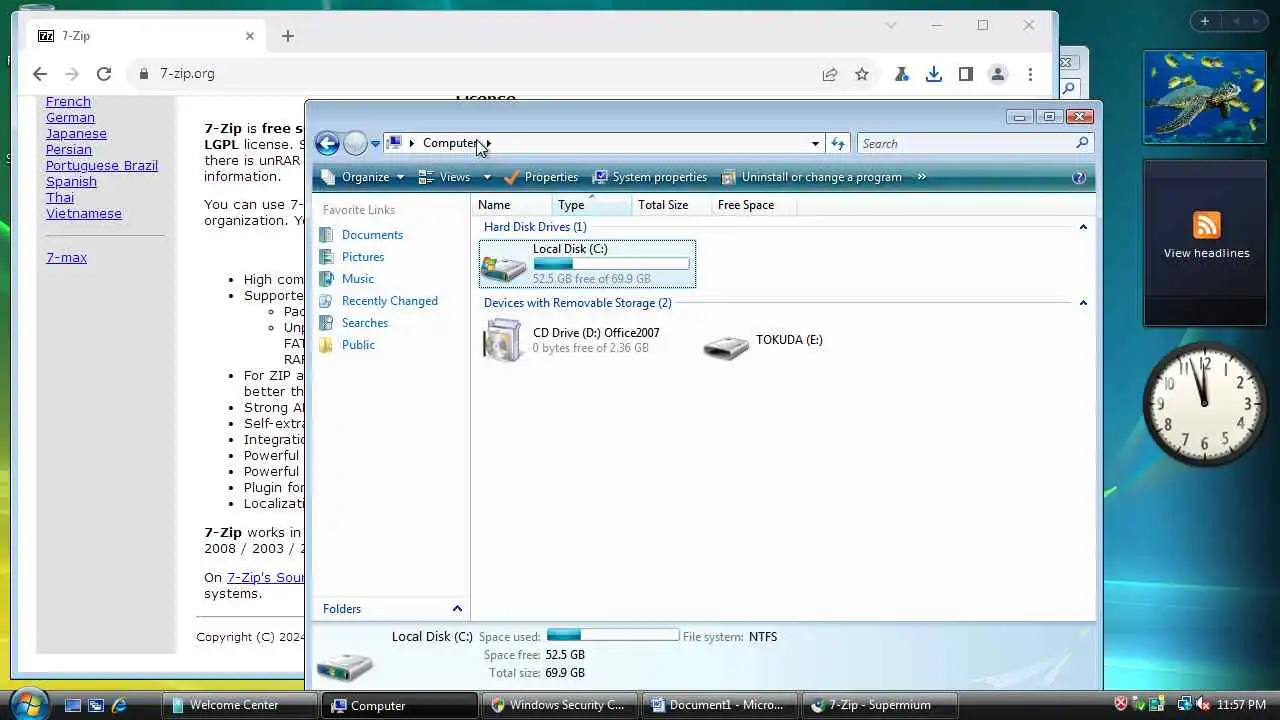Toggle the browser side panel

pyautogui.click(x=965, y=74)
